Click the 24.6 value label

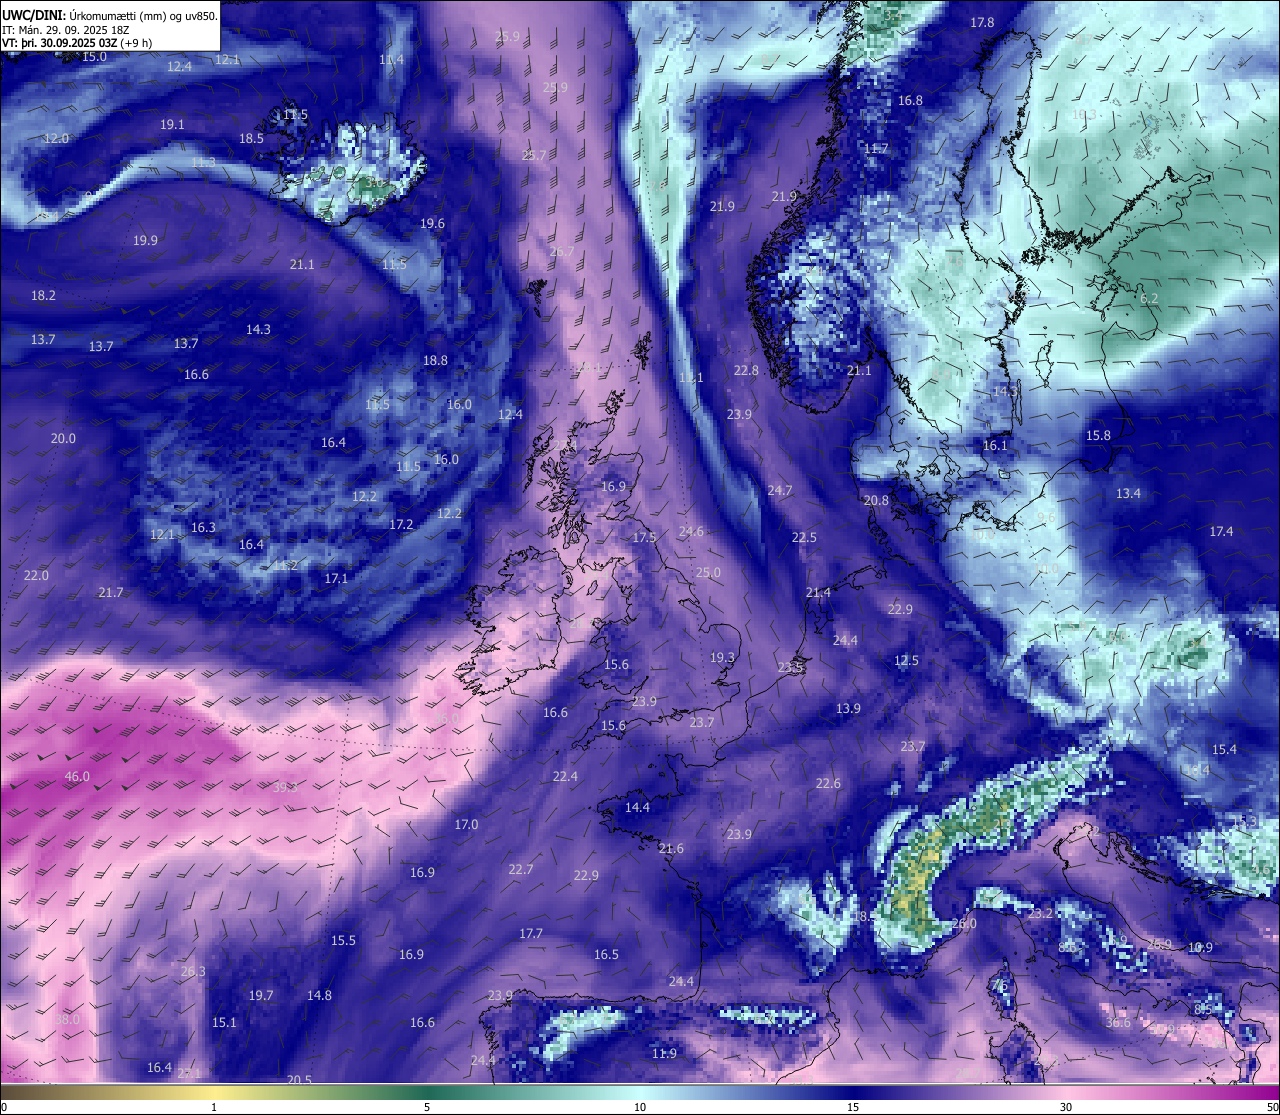tap(691, 532)
